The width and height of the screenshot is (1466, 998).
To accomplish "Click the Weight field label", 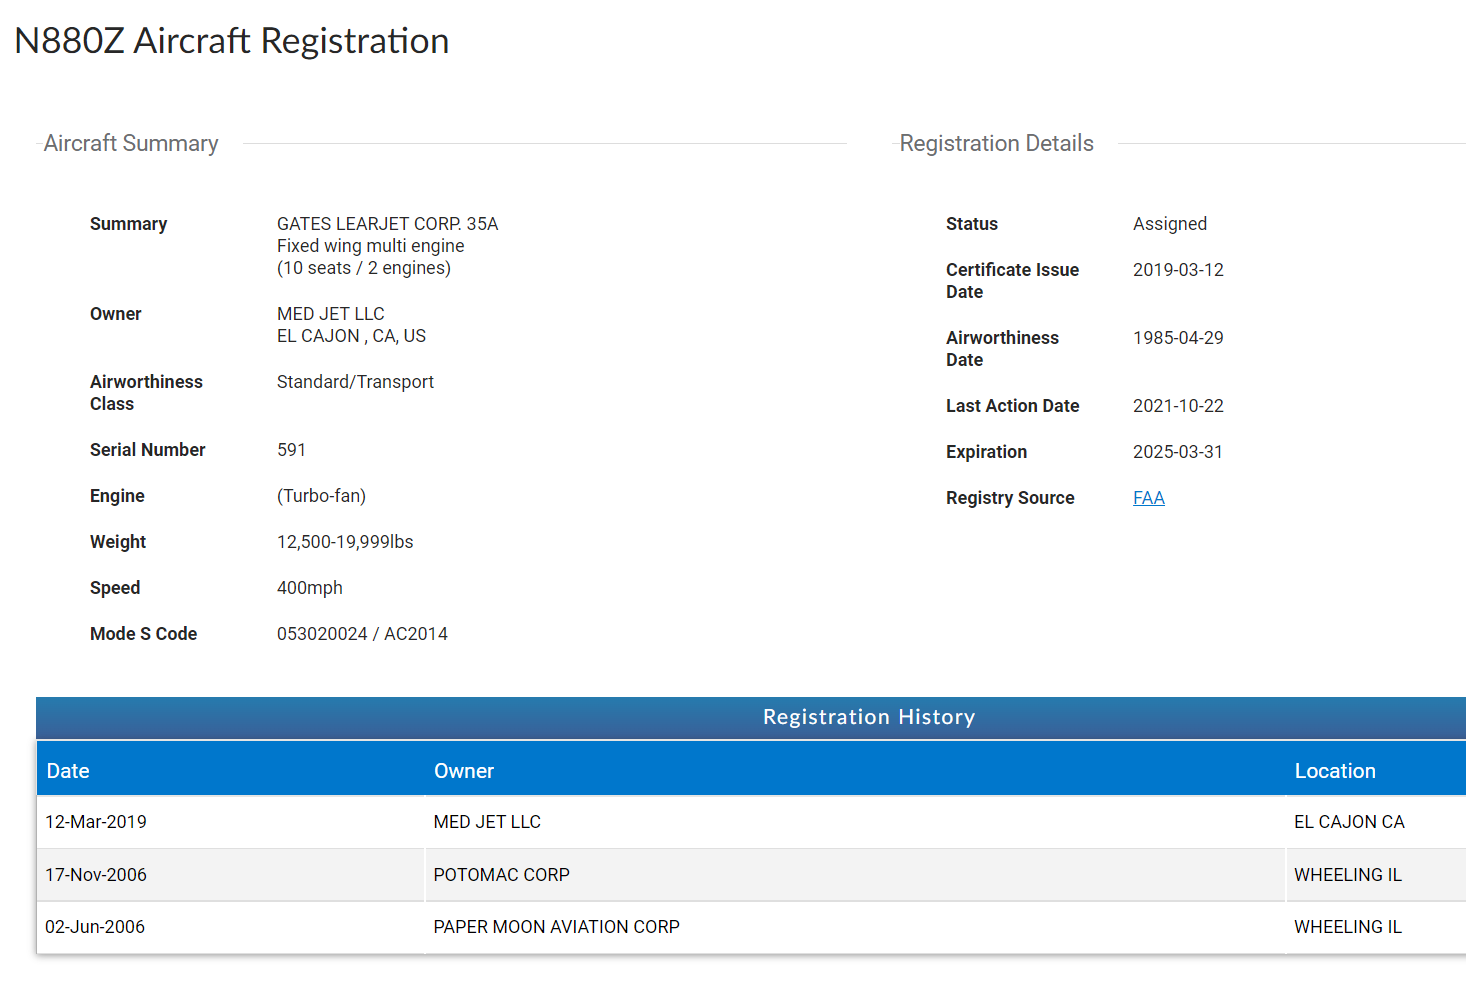I will 118,542.
